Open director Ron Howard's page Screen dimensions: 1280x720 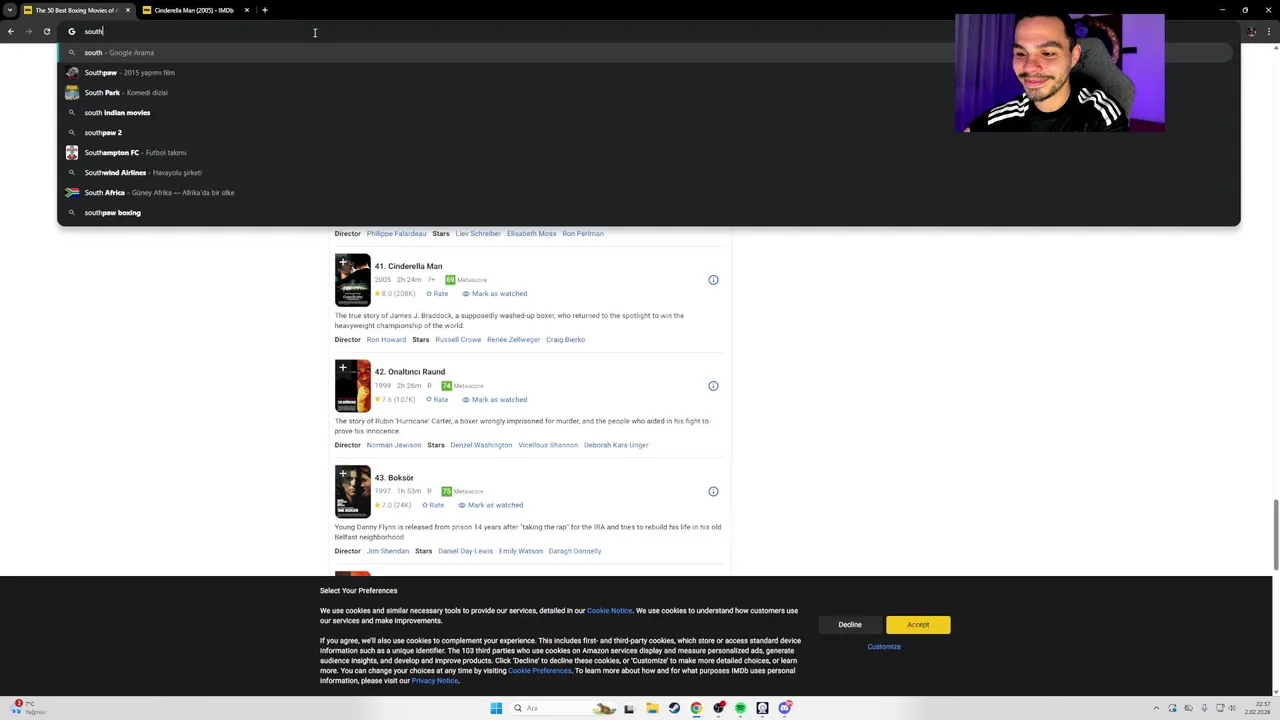click(x=386, y=340)
